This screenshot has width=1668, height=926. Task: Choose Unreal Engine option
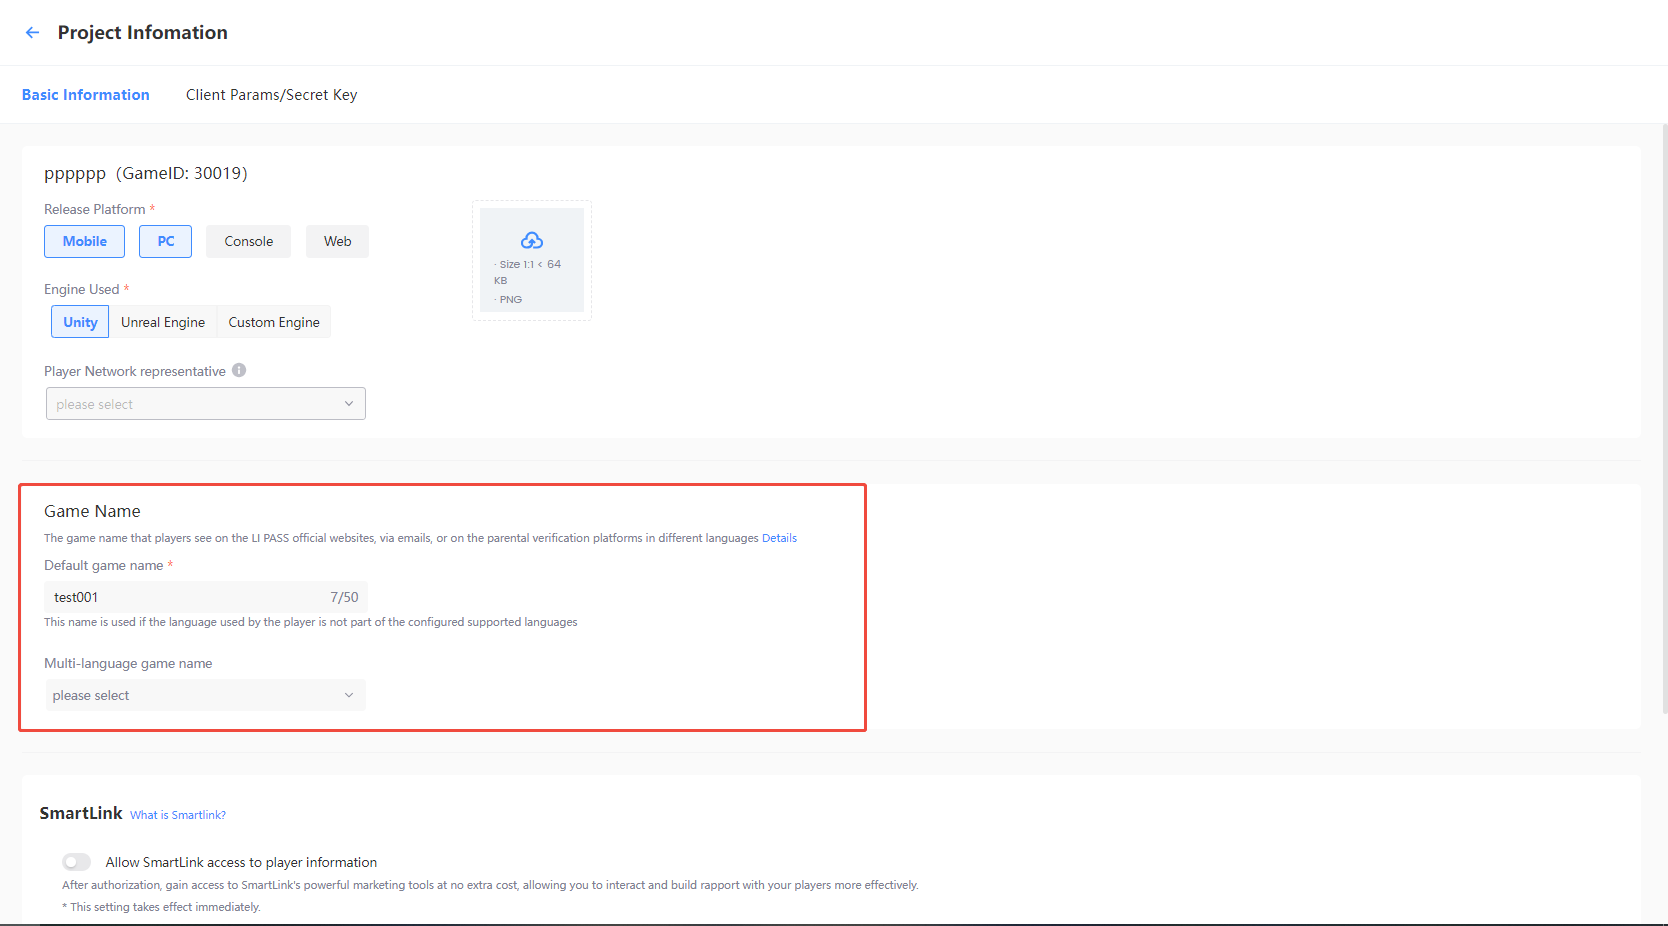coord(163,322)
